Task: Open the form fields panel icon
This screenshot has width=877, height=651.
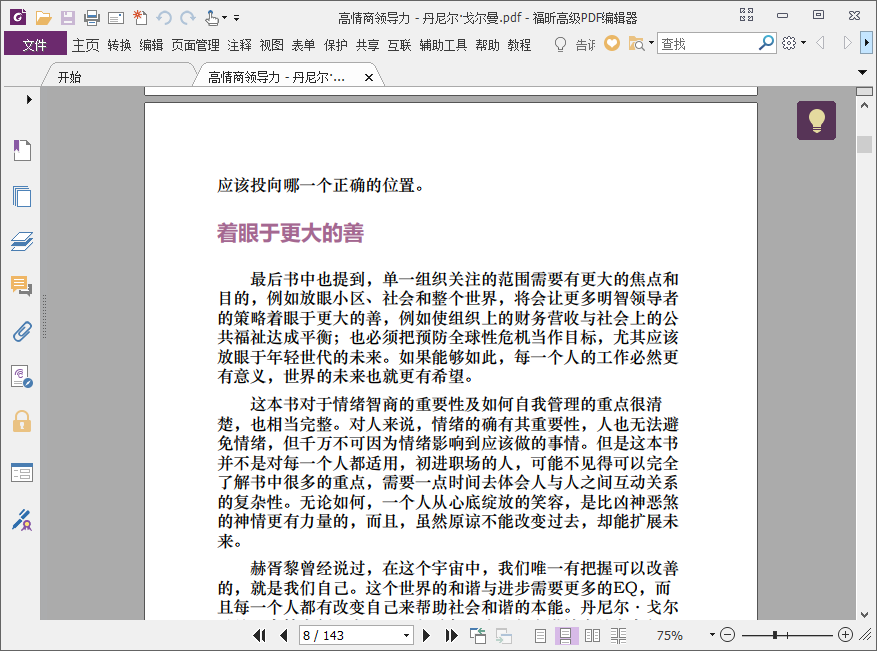Action: (22, 473)
